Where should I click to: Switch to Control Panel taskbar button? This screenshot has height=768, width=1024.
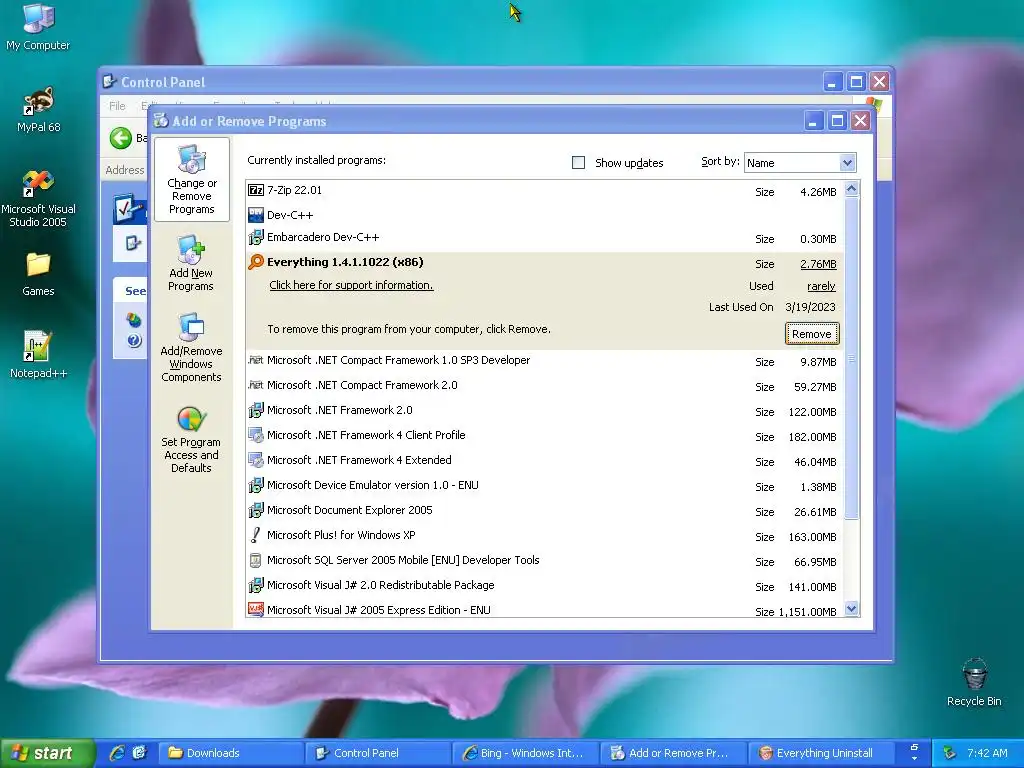click(x=379, y=753)
